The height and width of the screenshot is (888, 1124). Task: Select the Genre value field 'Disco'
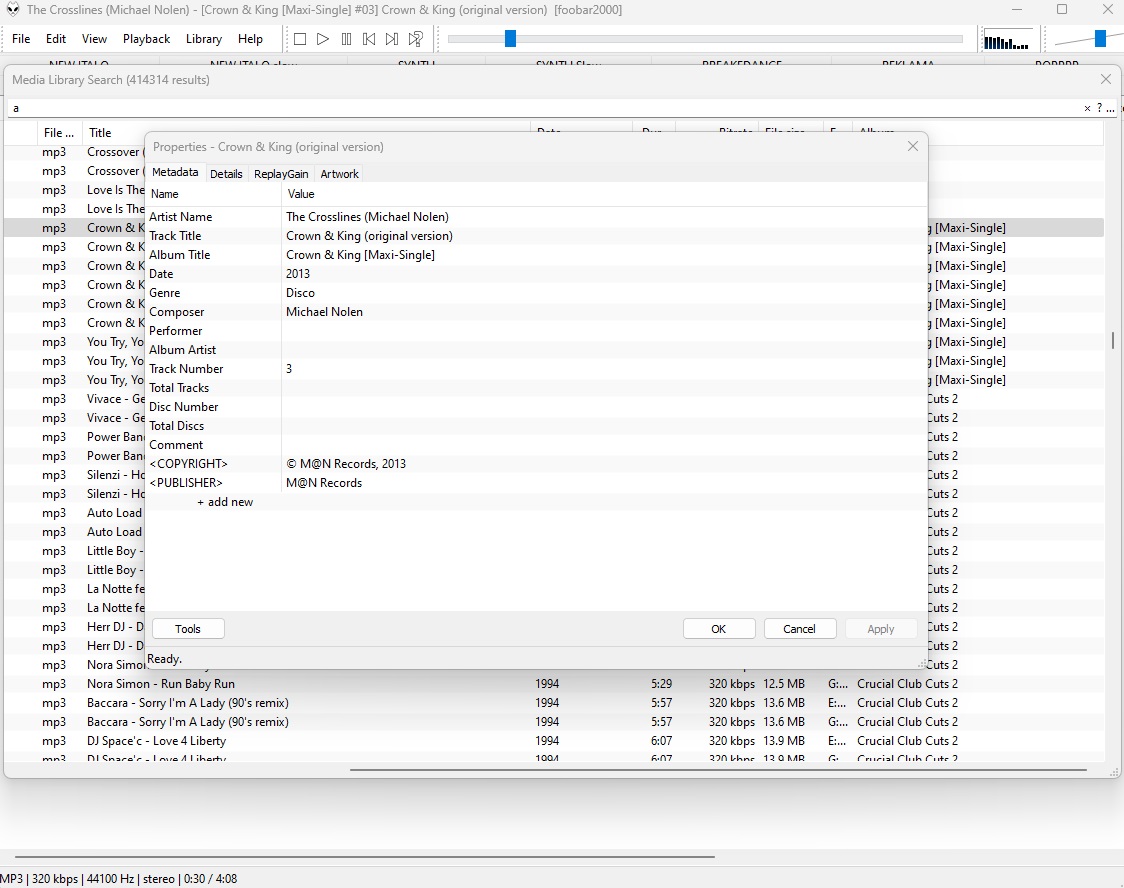pyautogui.click(x=301, y=293)
